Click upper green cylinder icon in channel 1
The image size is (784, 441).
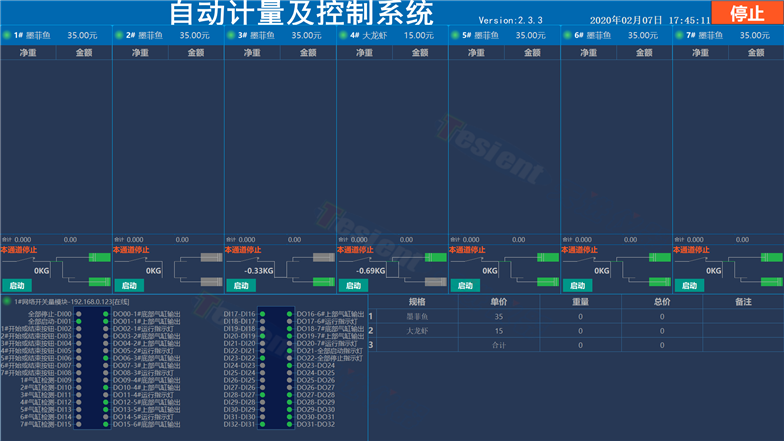pos(99,258)
